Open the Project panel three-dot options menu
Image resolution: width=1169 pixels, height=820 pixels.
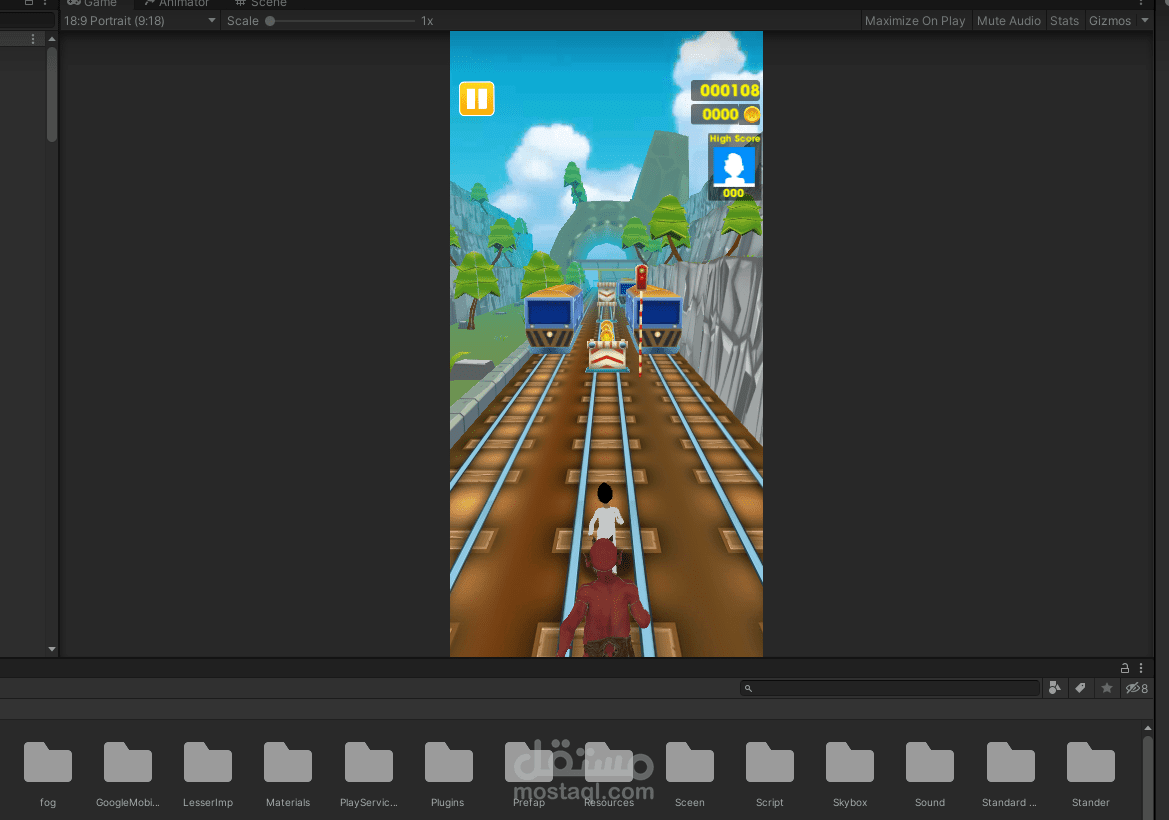(x=1141, y=668)
